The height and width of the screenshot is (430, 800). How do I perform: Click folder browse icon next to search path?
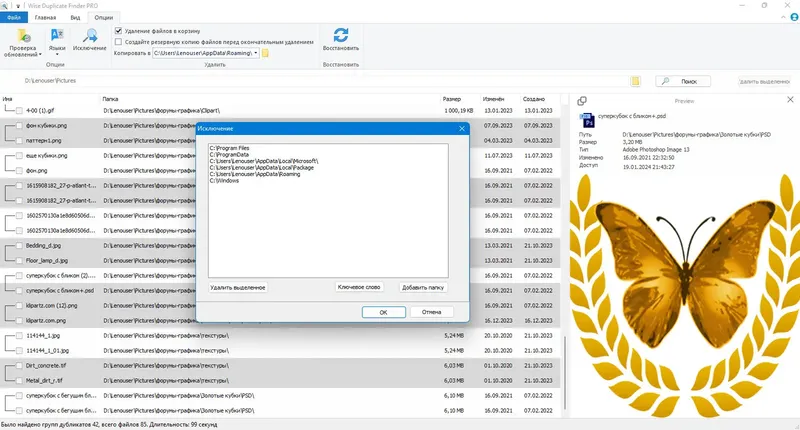click(635, 81)
